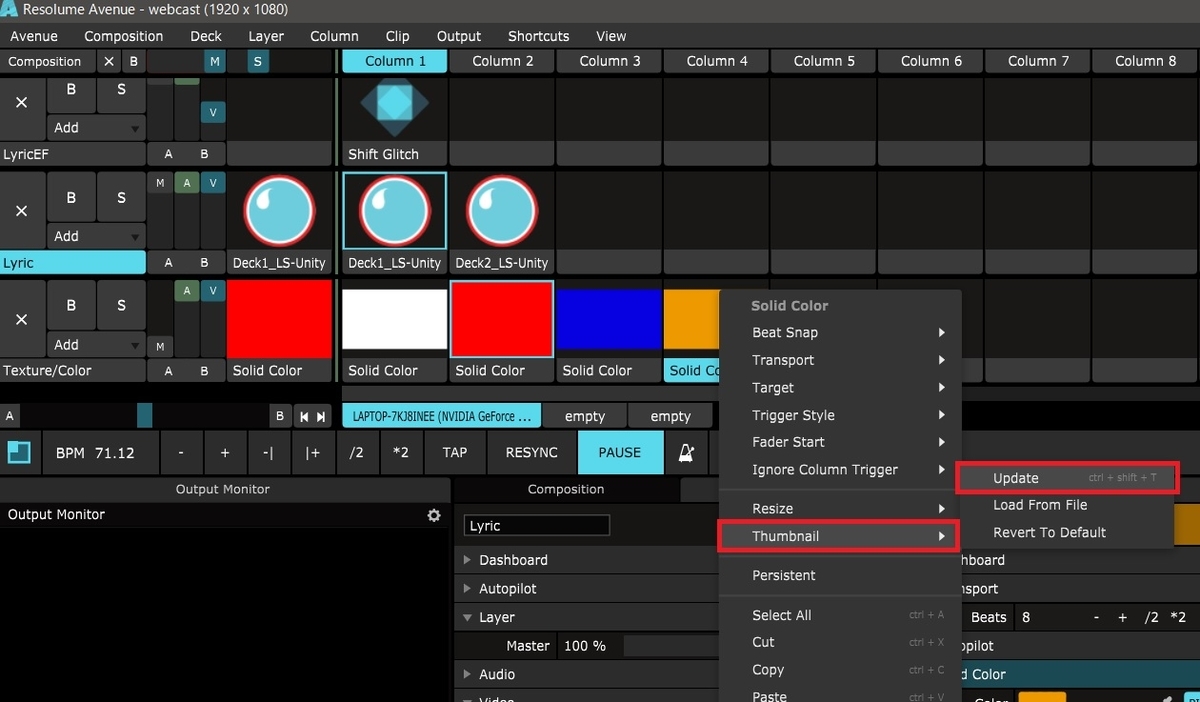Select Persistent in context menu
The image size is (1200, 702).
click(840, 575)
